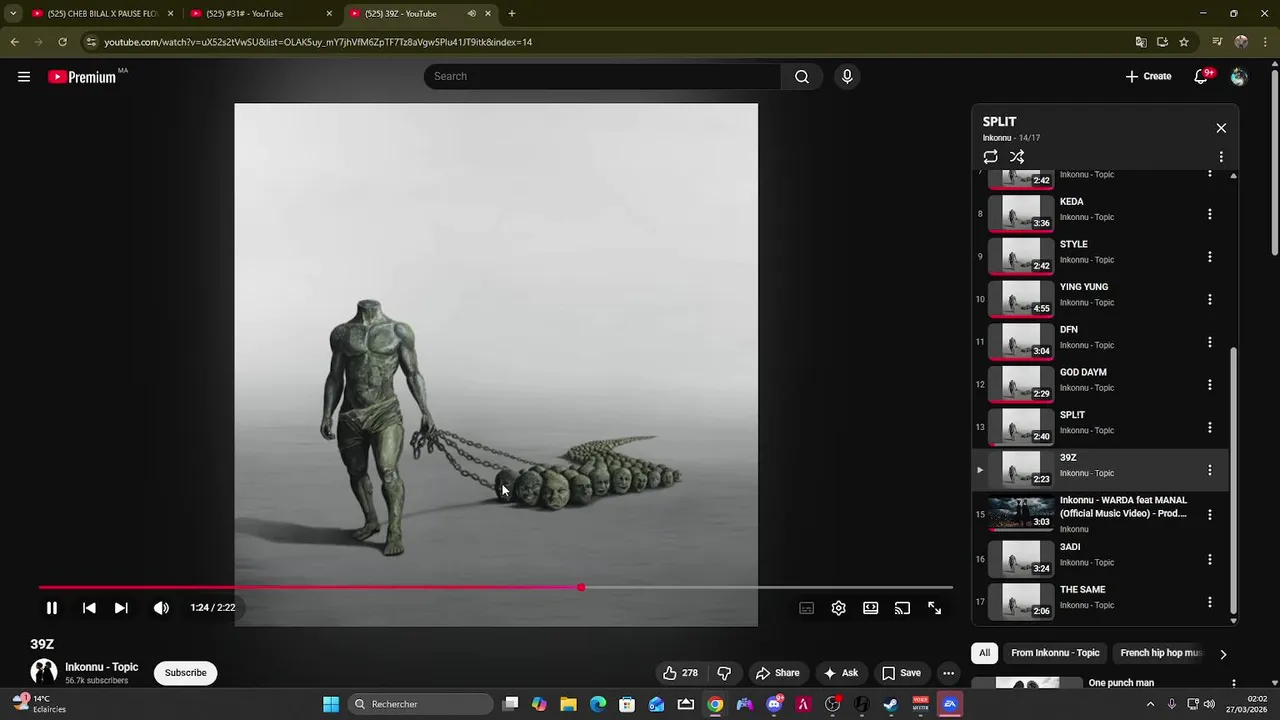Dislike the video thumbs down
1280x720 pixels.
[x=725, y=673]
